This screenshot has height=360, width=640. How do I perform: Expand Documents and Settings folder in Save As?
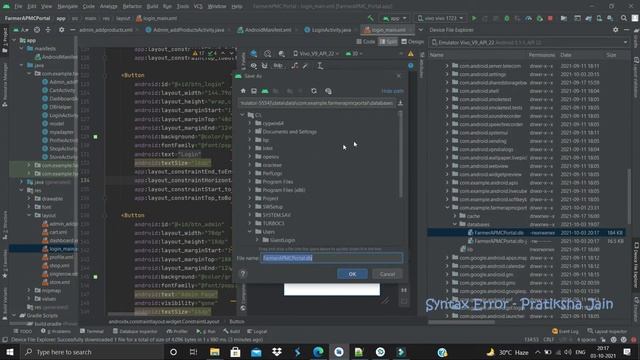coord(250,131)
